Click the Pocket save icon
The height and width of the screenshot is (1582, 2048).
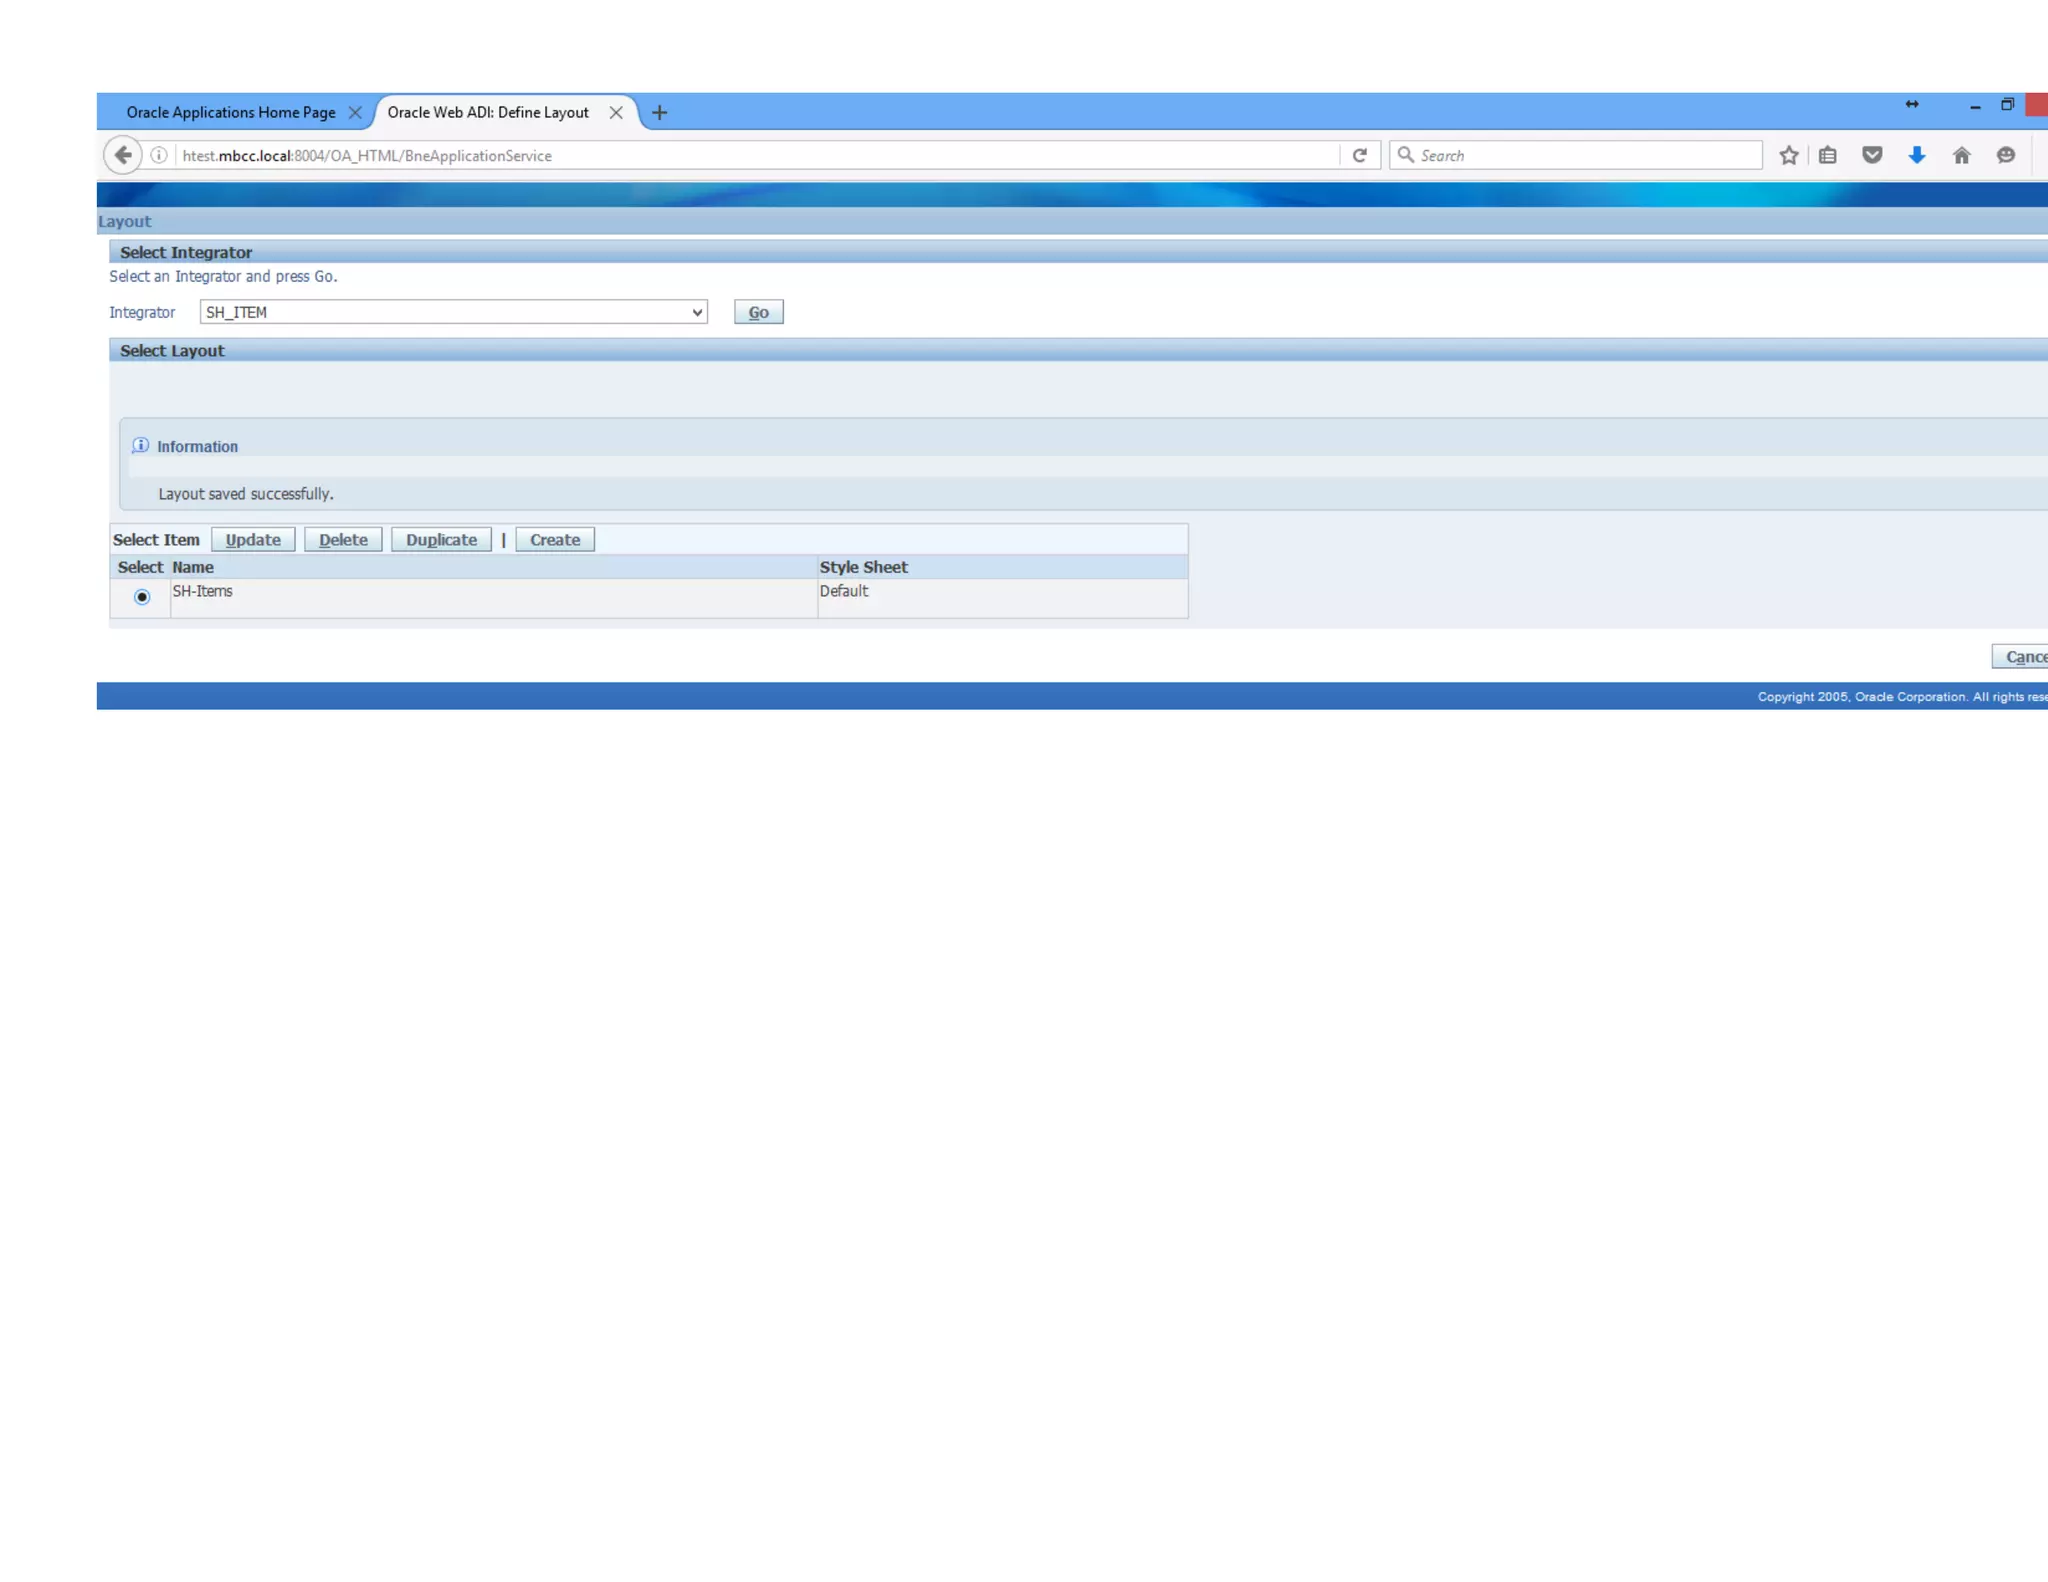(x=1872, y=155)
